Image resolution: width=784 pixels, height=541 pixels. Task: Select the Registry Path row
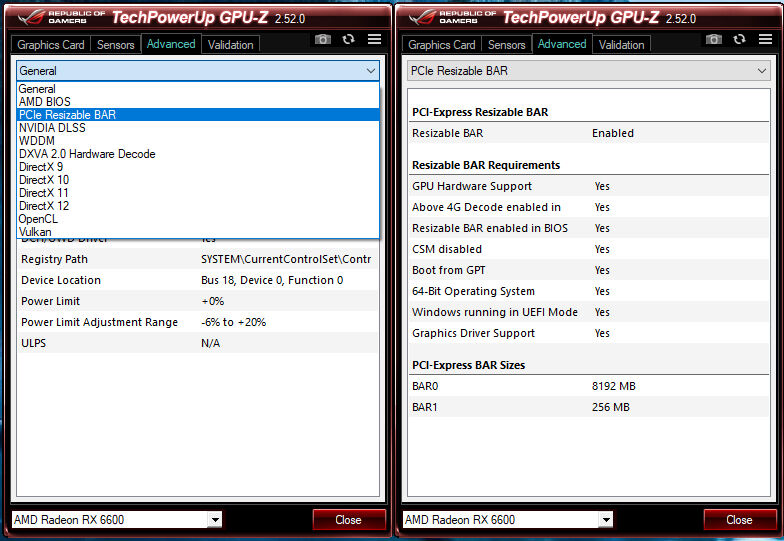pos(198,259)
